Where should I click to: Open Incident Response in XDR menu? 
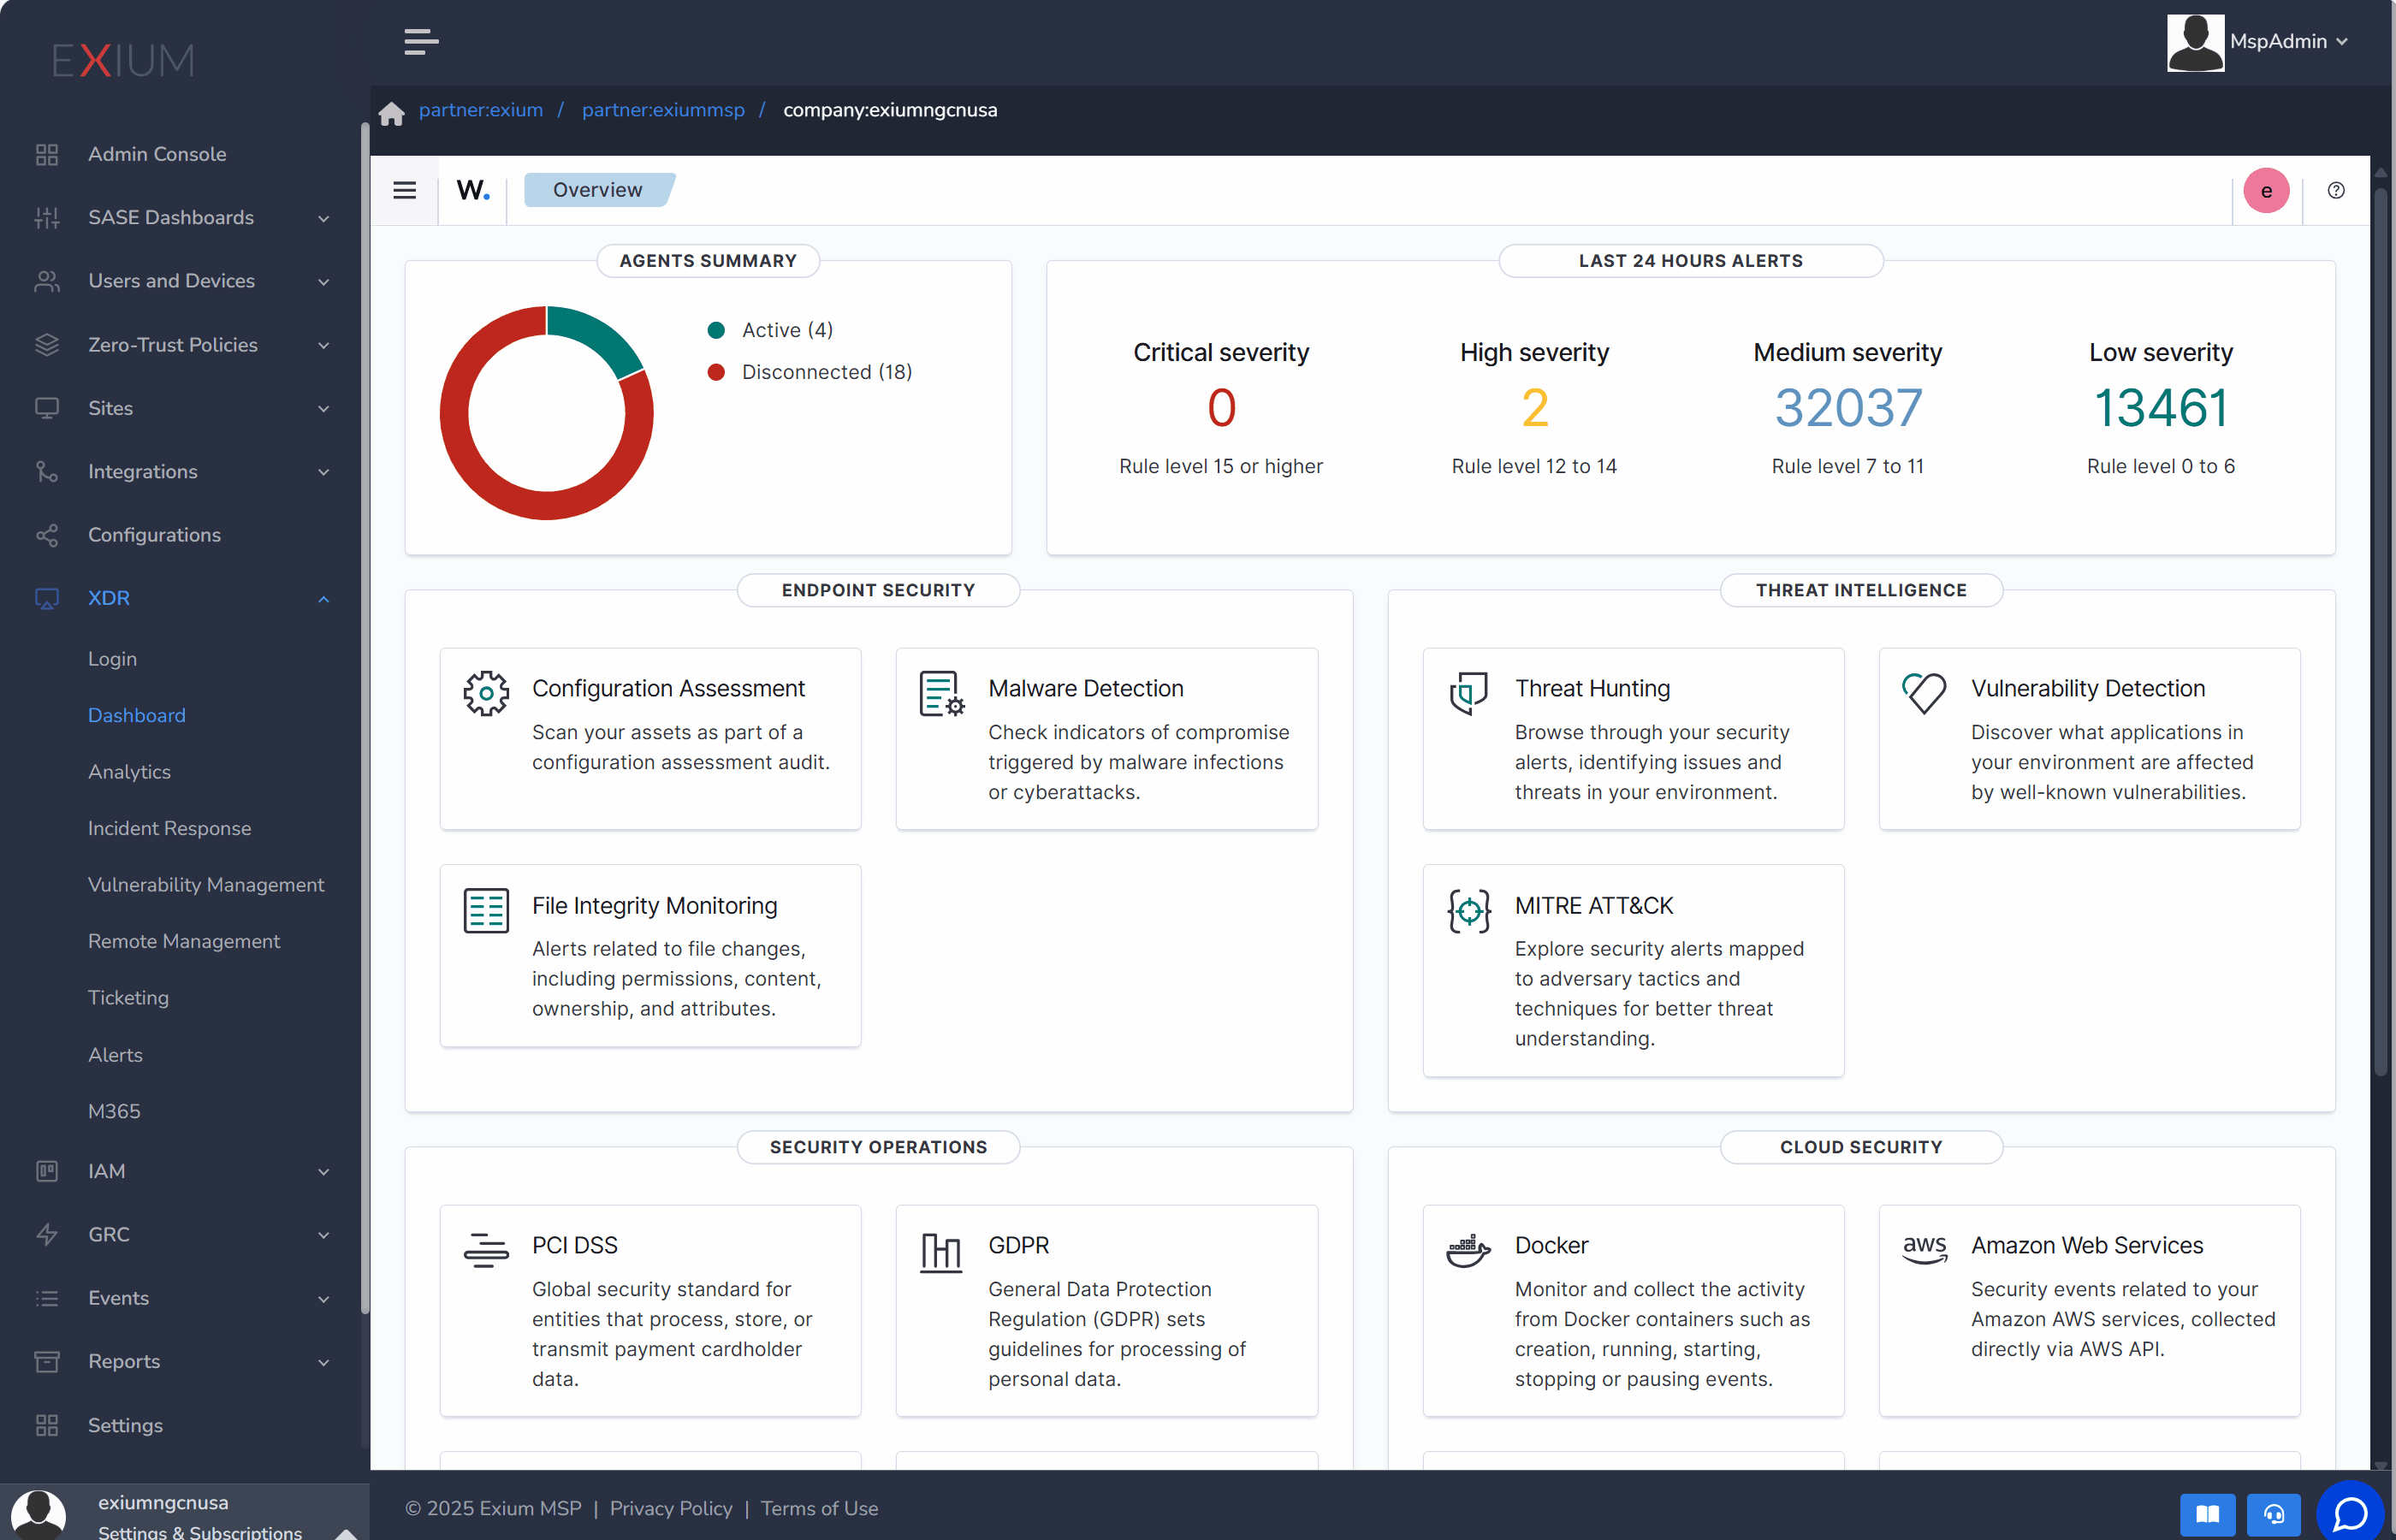(169, 828)
